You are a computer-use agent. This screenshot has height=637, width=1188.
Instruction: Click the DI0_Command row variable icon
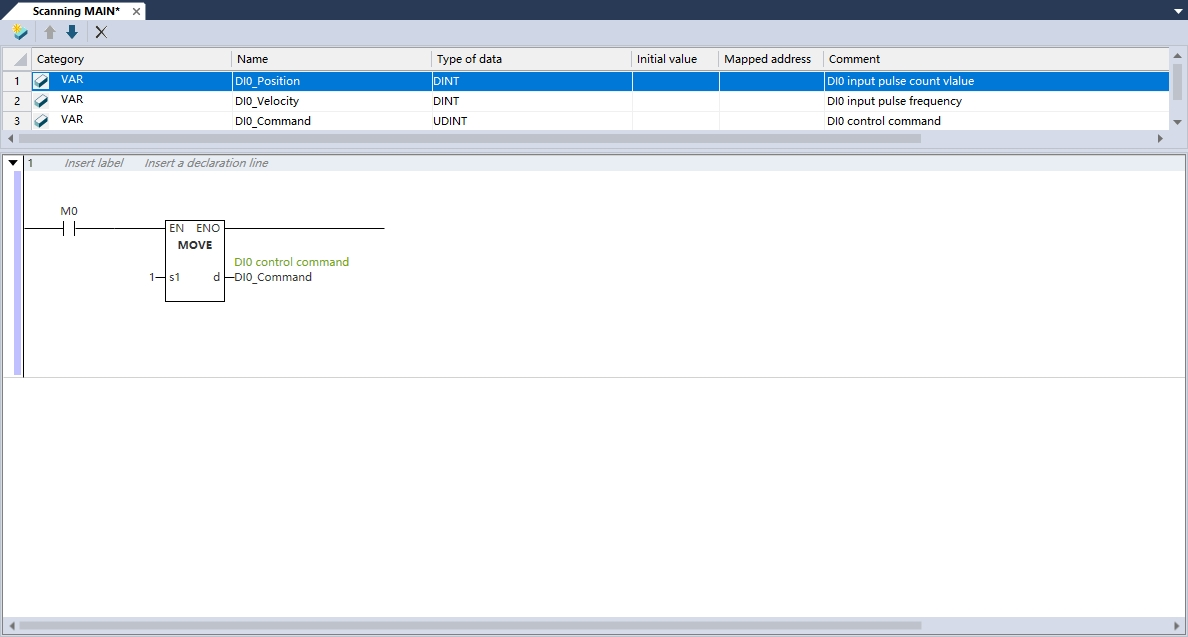(x=42, y=120)
